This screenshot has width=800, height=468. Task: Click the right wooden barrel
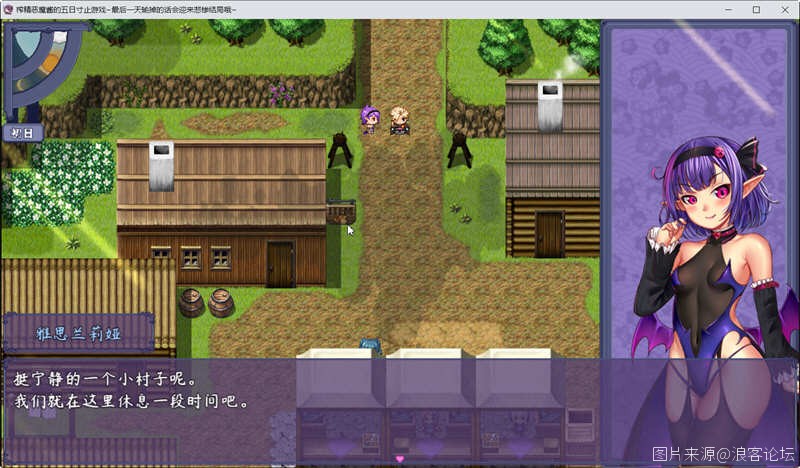221,302
